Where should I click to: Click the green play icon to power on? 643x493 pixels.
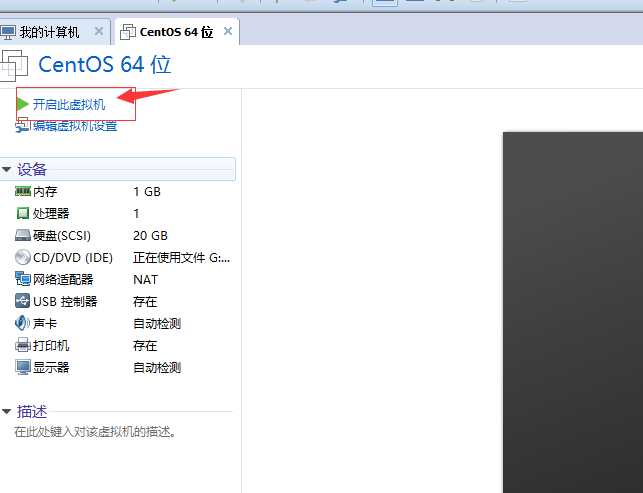tap(23, 104)
